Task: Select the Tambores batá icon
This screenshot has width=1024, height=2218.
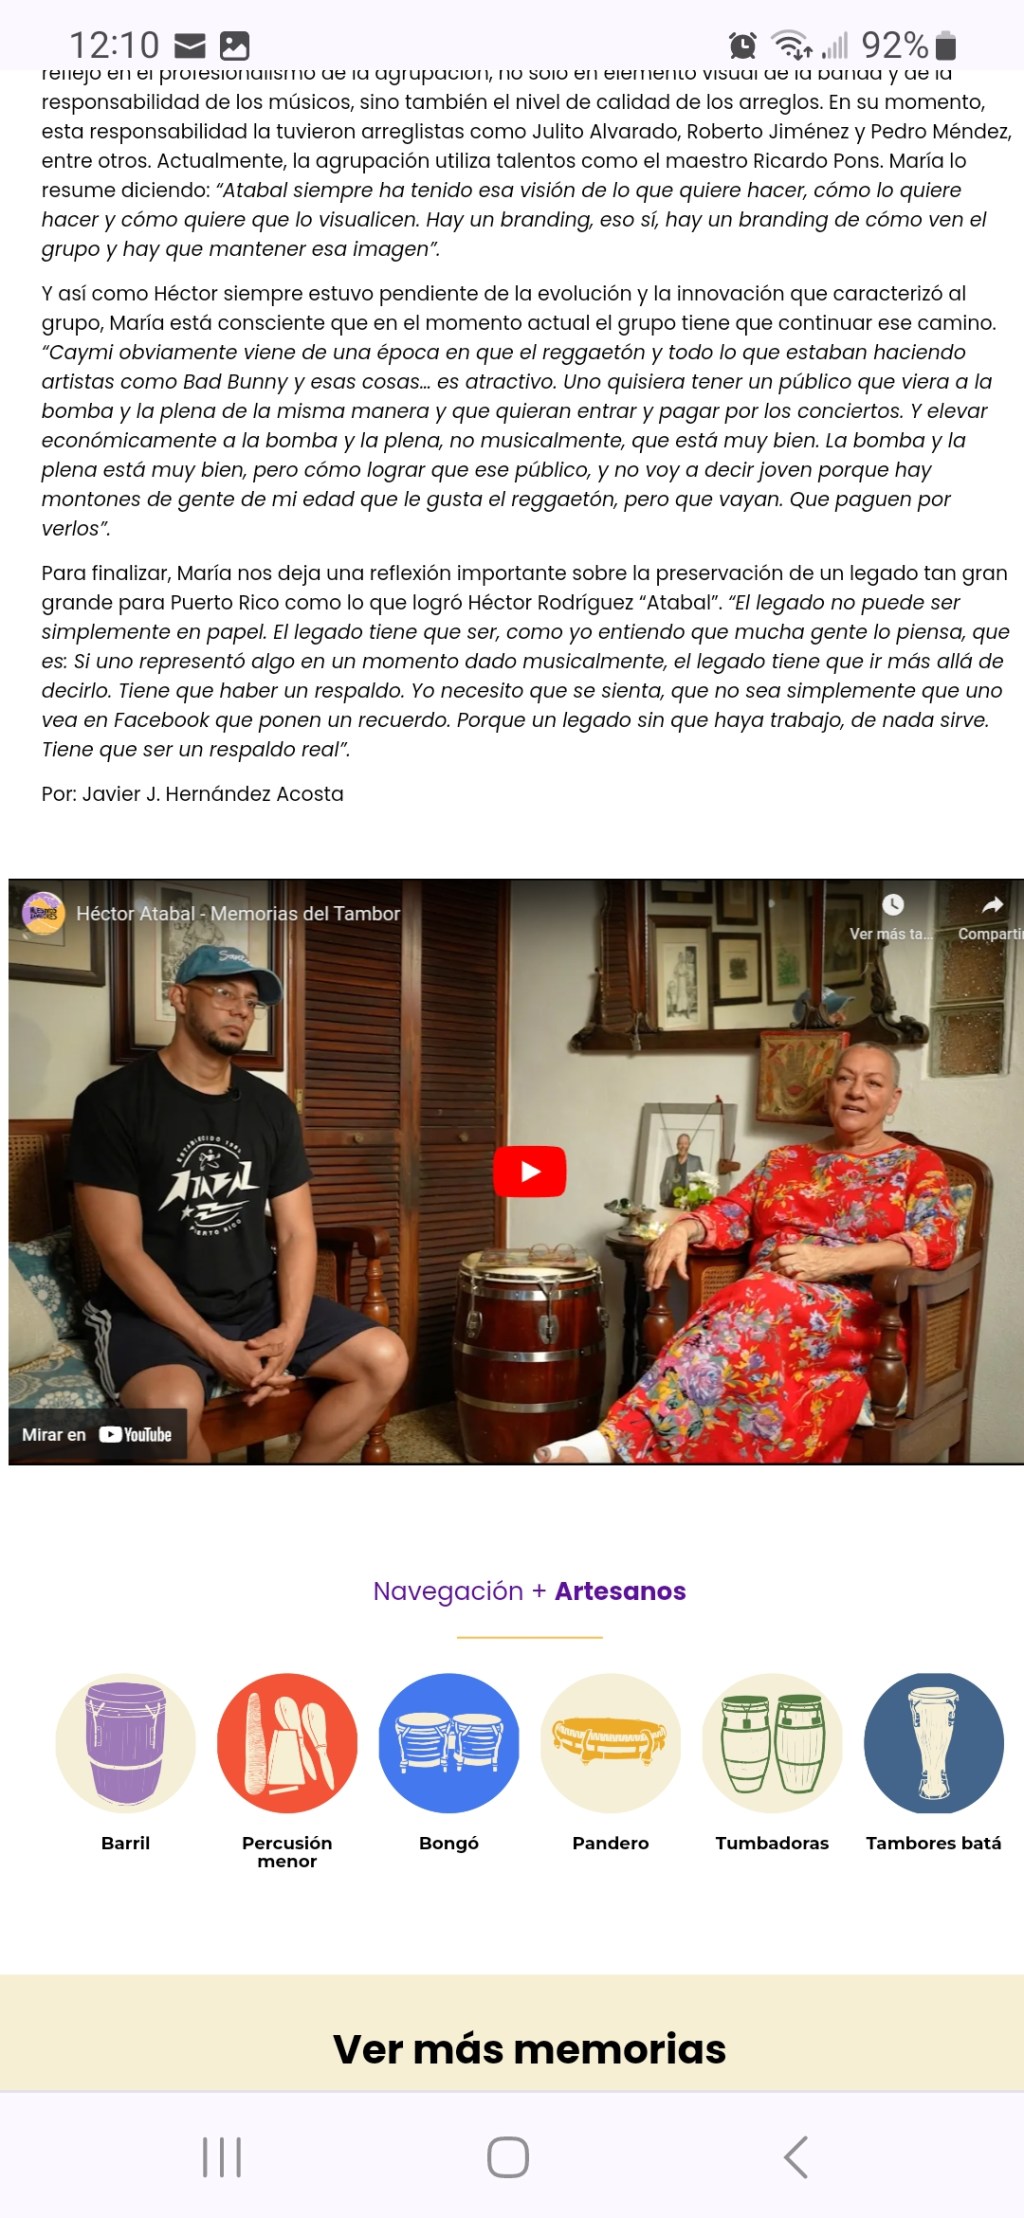Action: (x=934, y=1743)
